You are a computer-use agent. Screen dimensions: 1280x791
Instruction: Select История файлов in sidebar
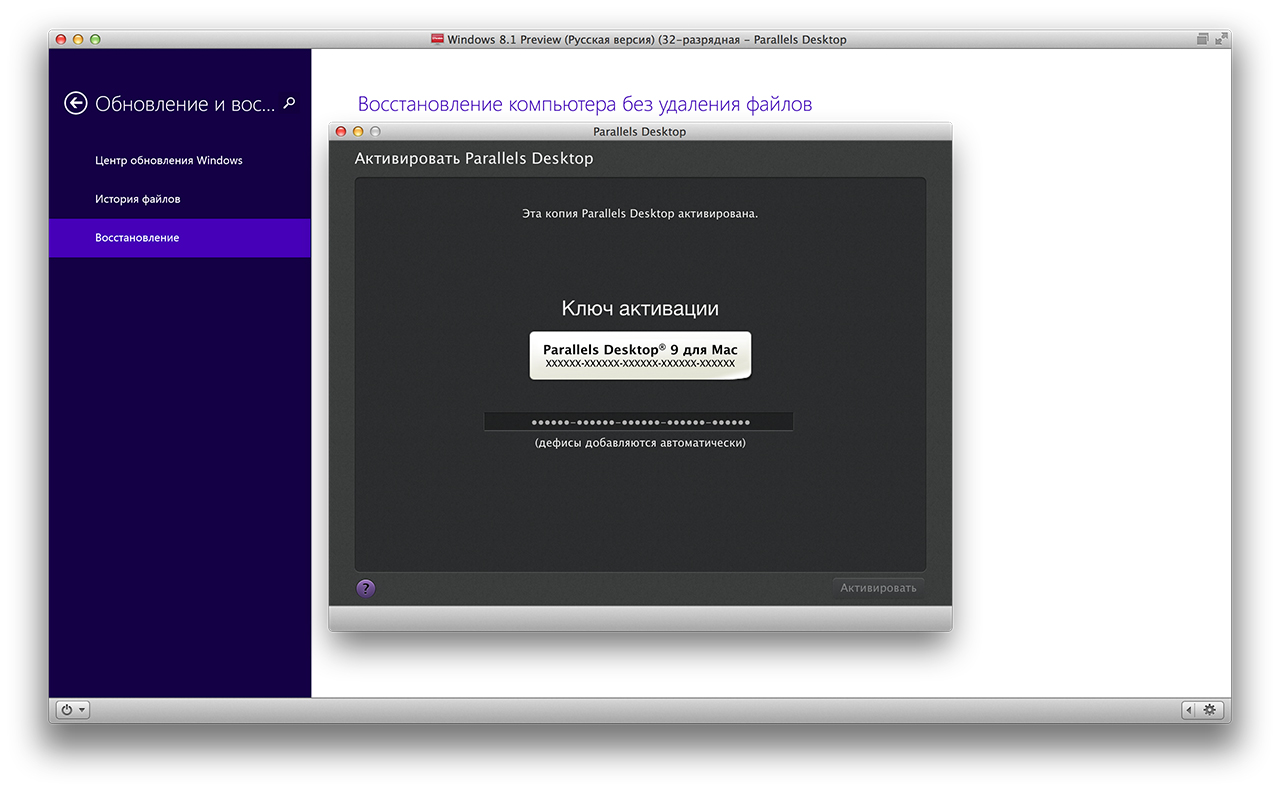138,199
